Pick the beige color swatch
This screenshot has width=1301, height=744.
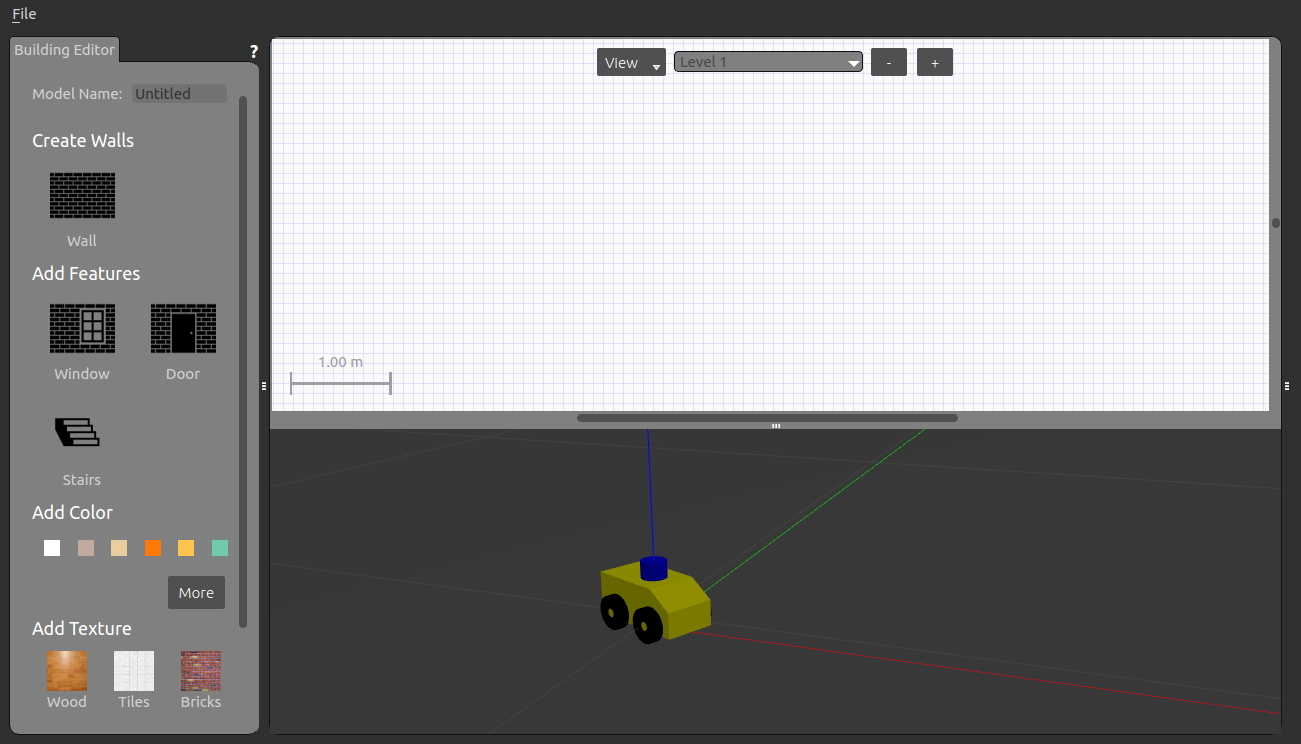click(x=119, y=548)
